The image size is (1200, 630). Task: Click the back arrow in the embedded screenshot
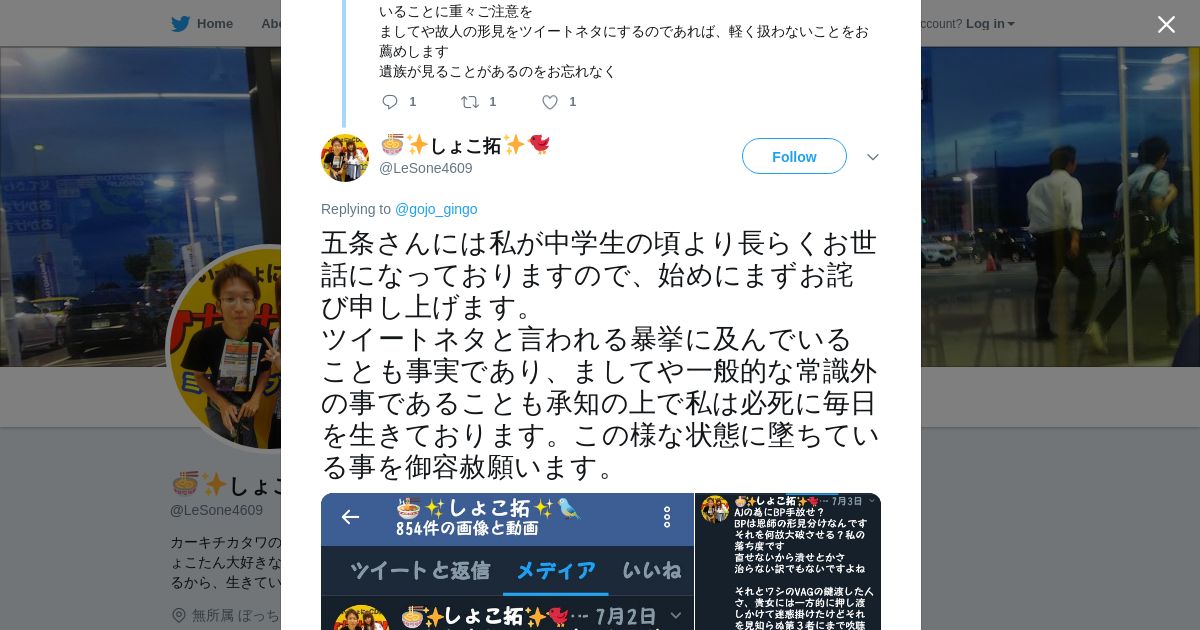[350, 516]
